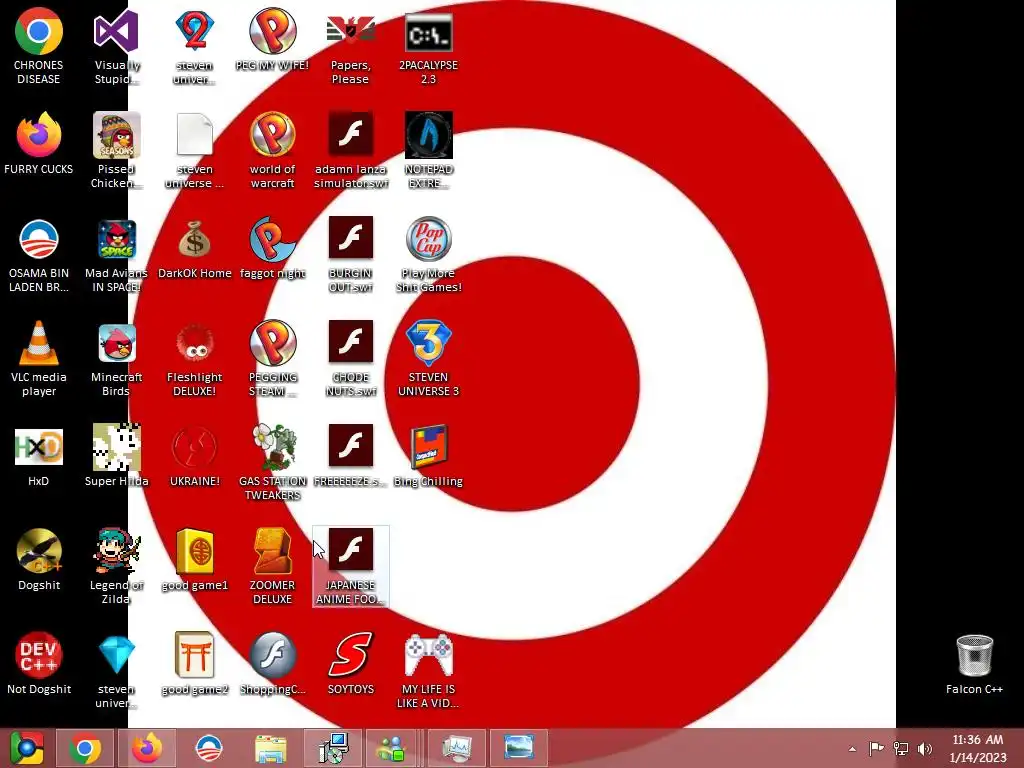Select the Fleshlight DELUXE red fuzzy icon

point(195,359)
